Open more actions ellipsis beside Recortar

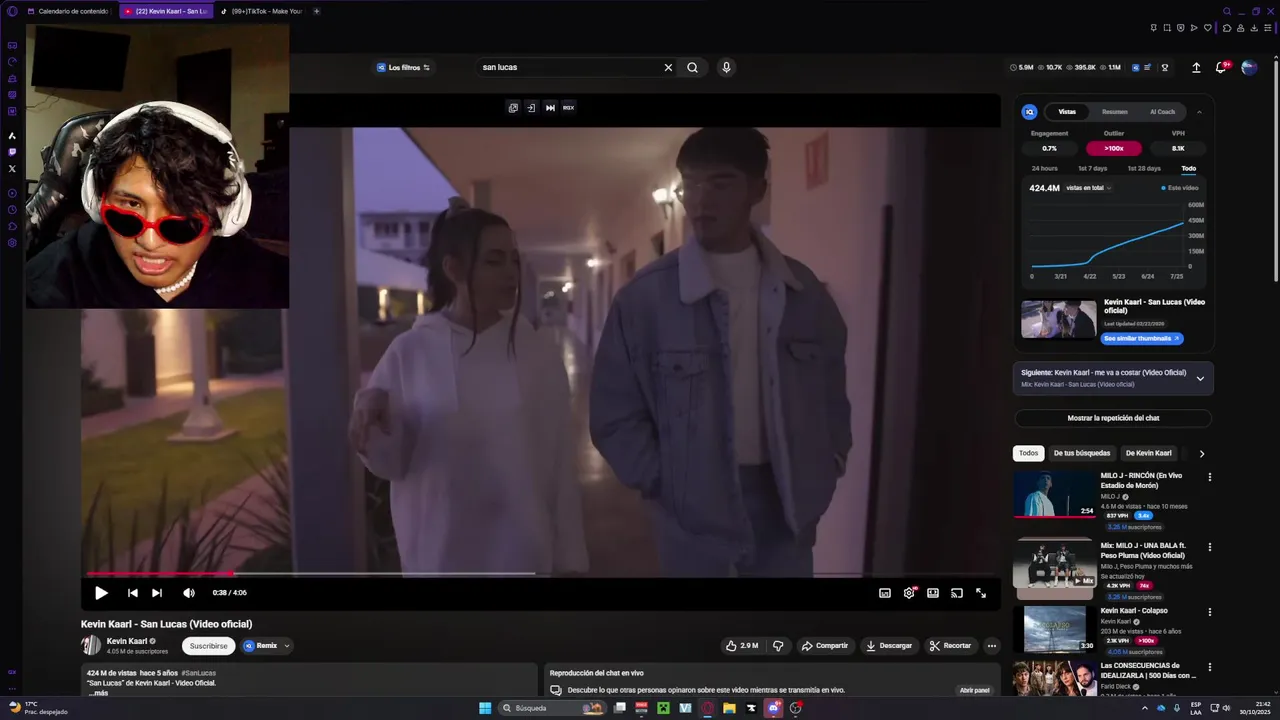pos(992,646)
